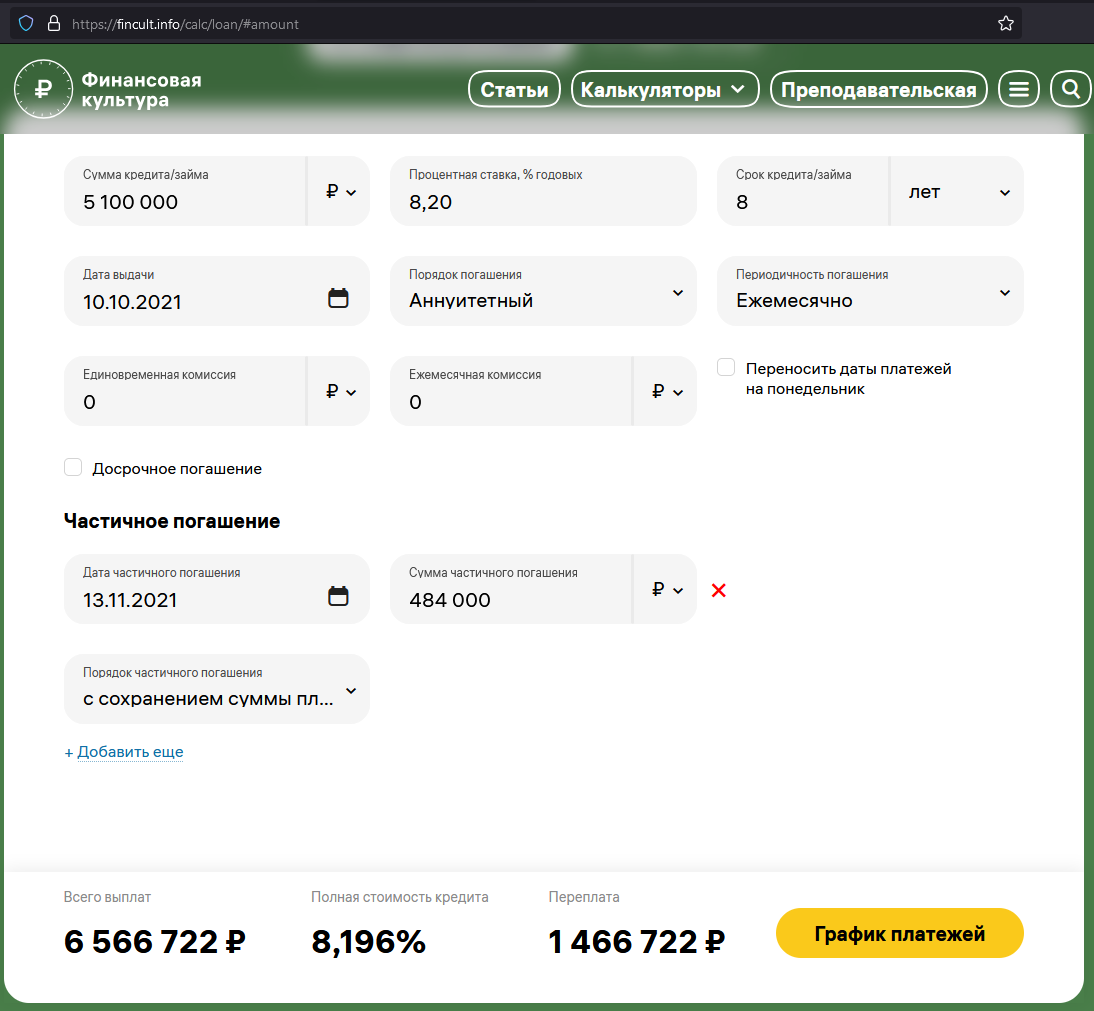Viewport: 1094px width, 1011px height.
Task: Edit Сумма частичного погашения 484 000
Action: 511,589
